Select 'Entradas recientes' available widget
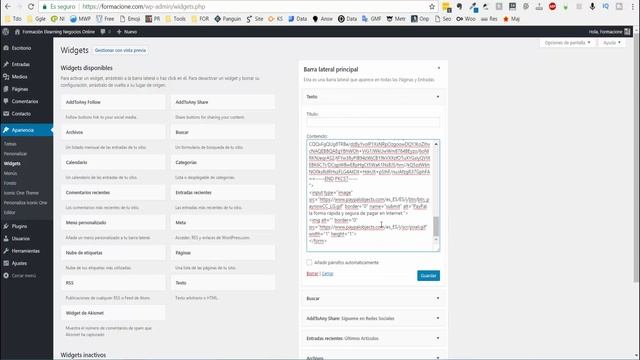This screenshot has width=640, height=360. [x=223, y=192]
